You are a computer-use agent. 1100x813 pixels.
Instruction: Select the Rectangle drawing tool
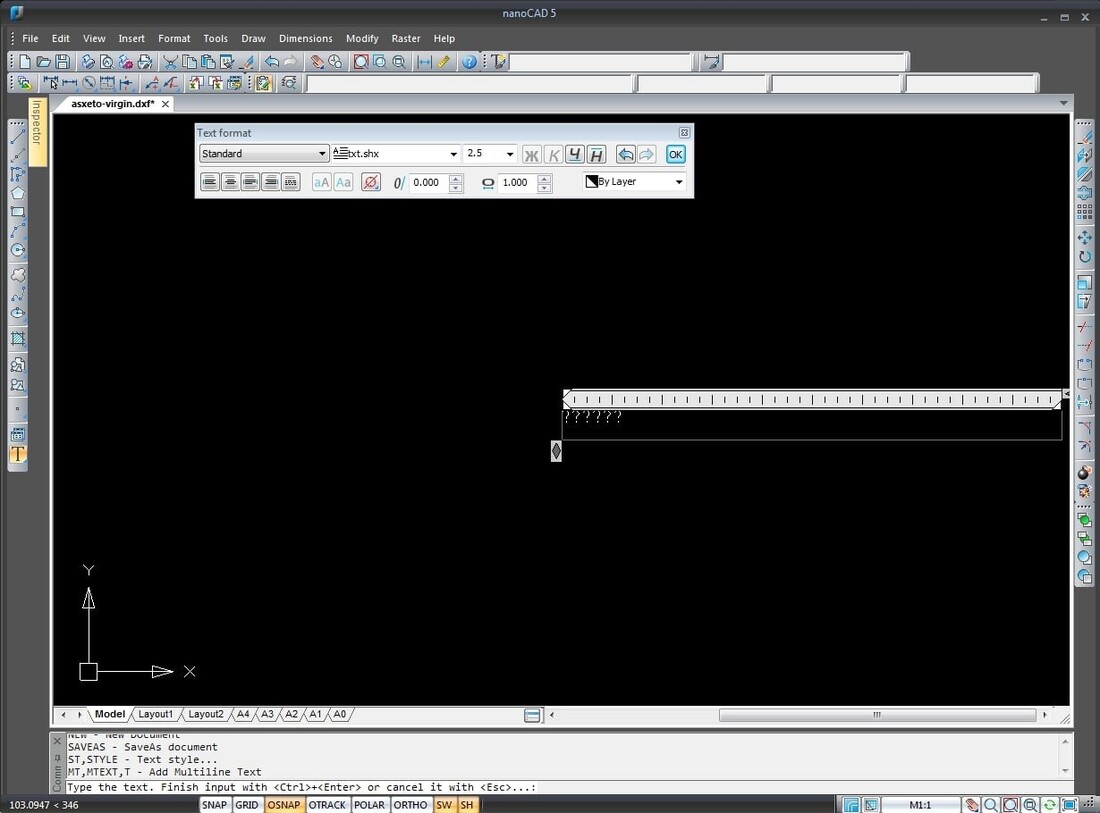tap(17, 212)
